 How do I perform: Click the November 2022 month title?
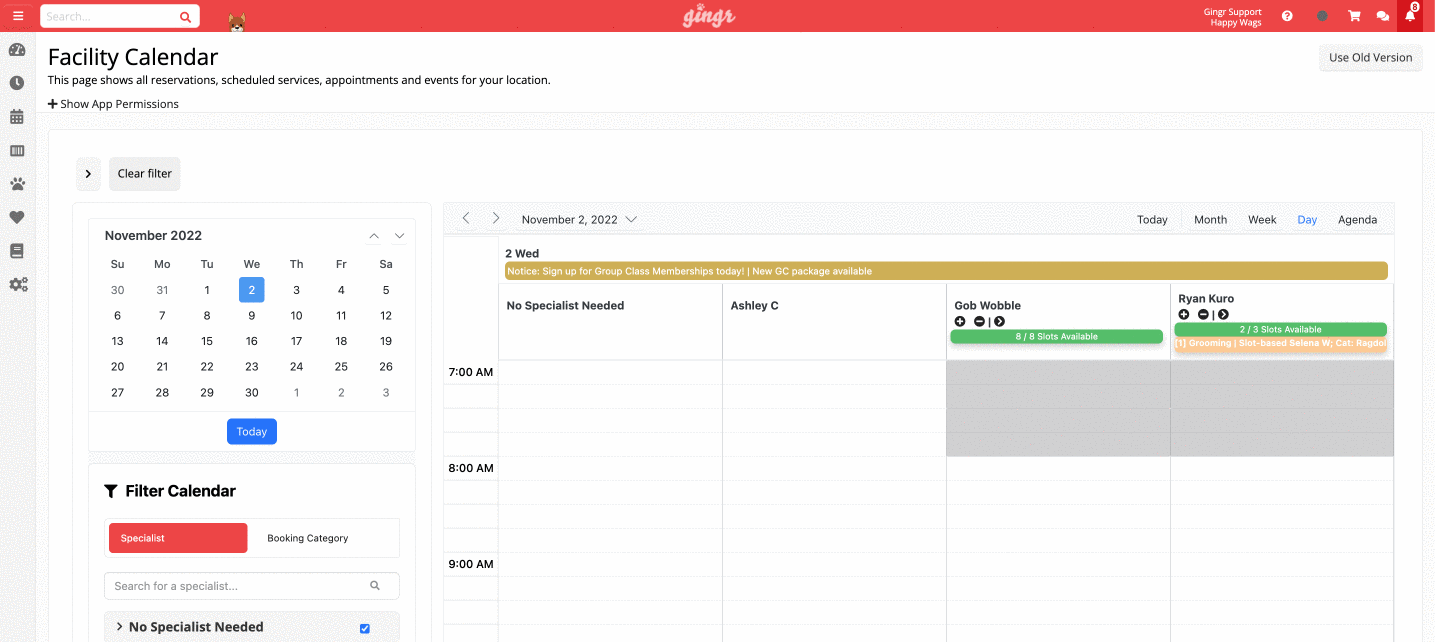point(153,236)
